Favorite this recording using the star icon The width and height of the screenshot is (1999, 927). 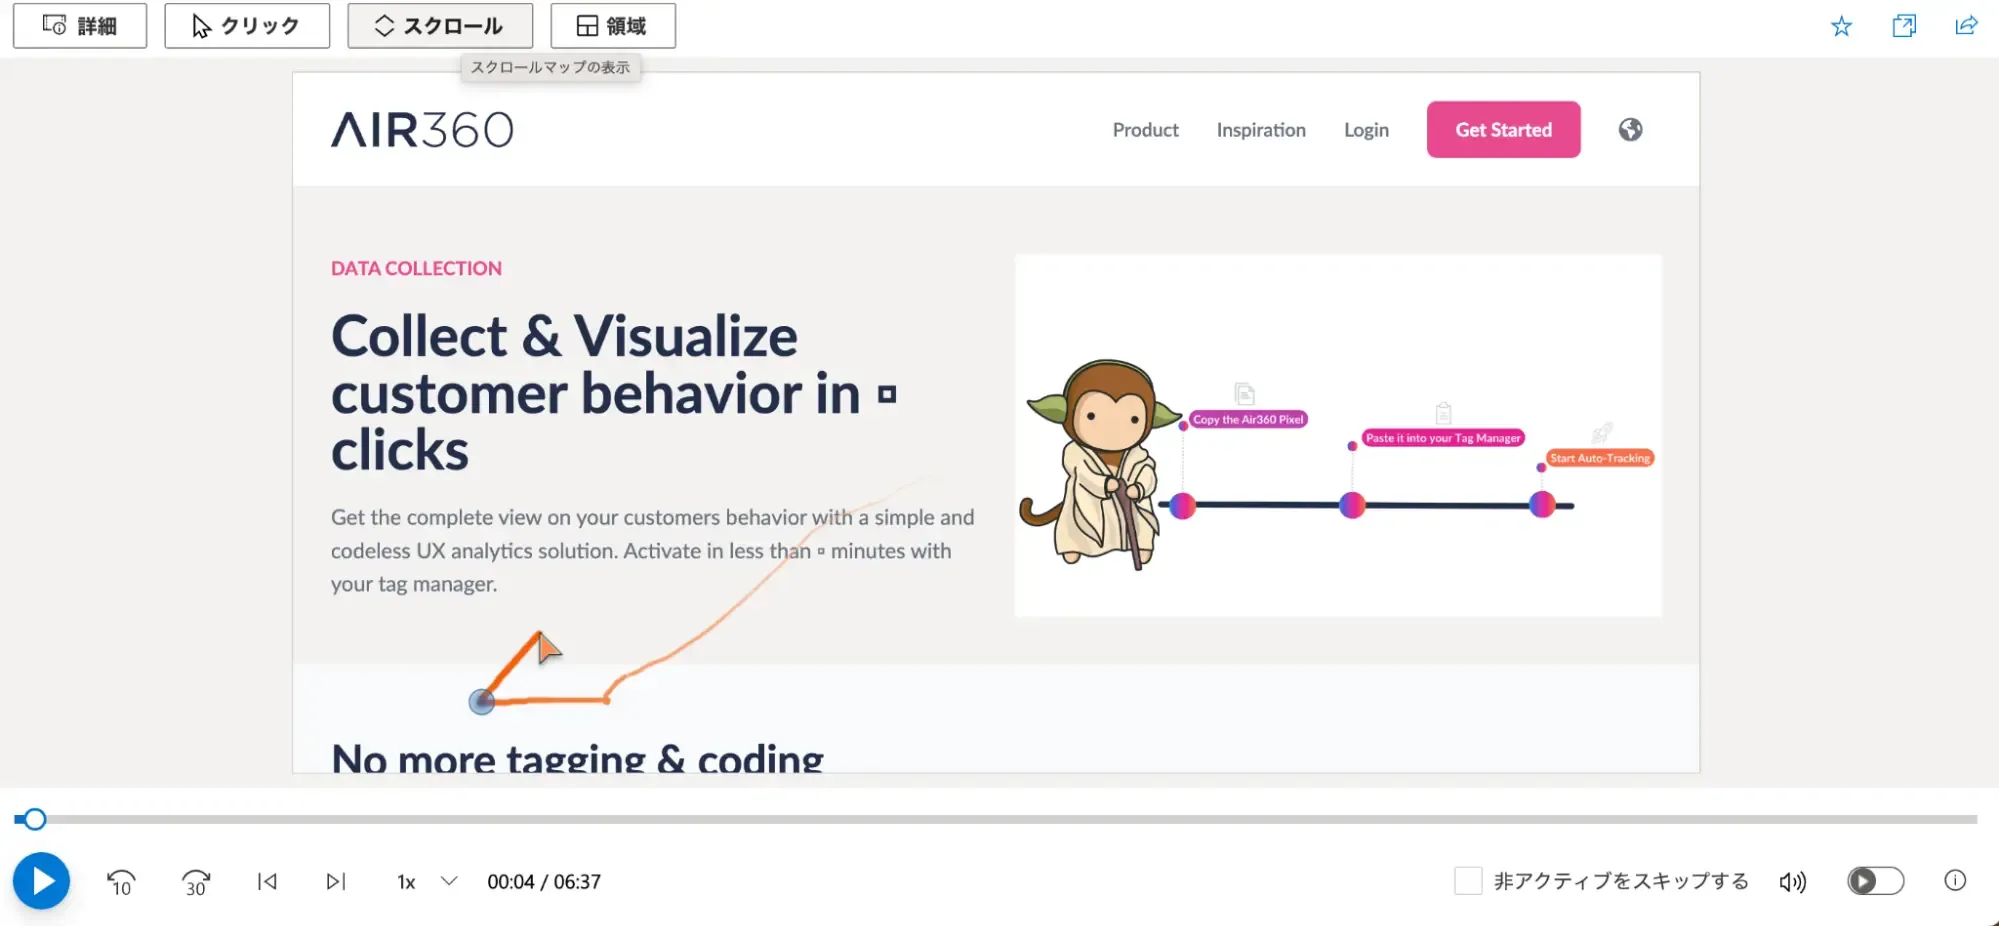pos(1841,26)
